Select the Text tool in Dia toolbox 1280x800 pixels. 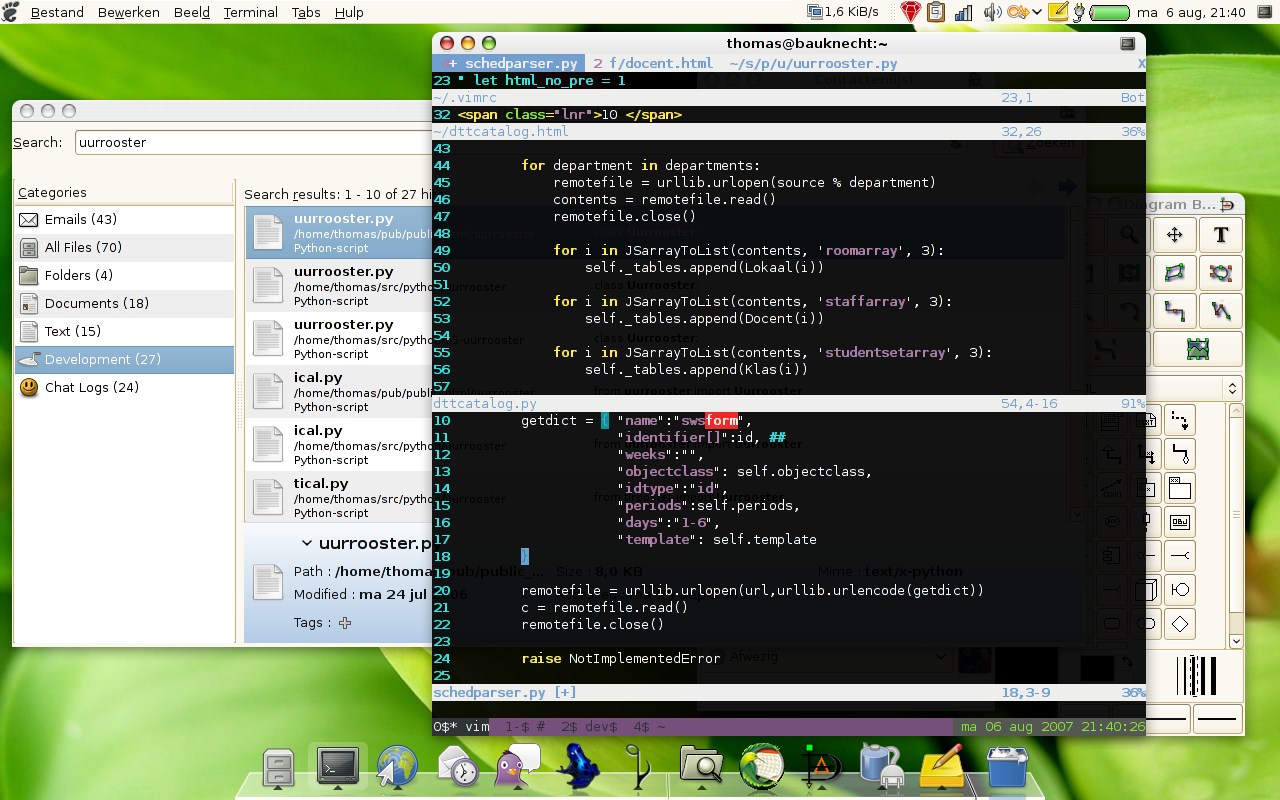coord(1221,235)
